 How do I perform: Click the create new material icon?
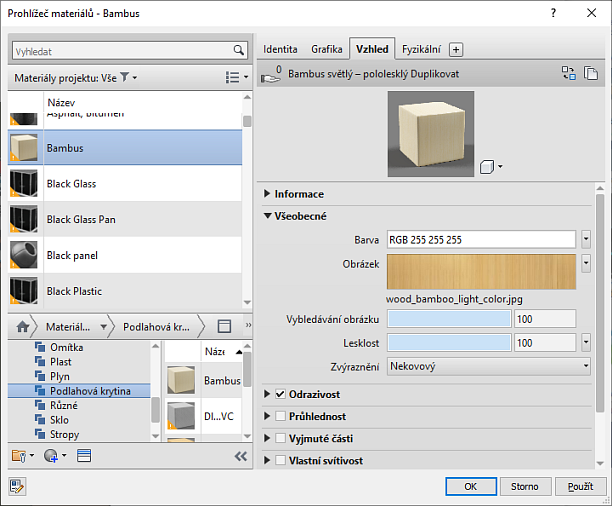click(51, 456)
